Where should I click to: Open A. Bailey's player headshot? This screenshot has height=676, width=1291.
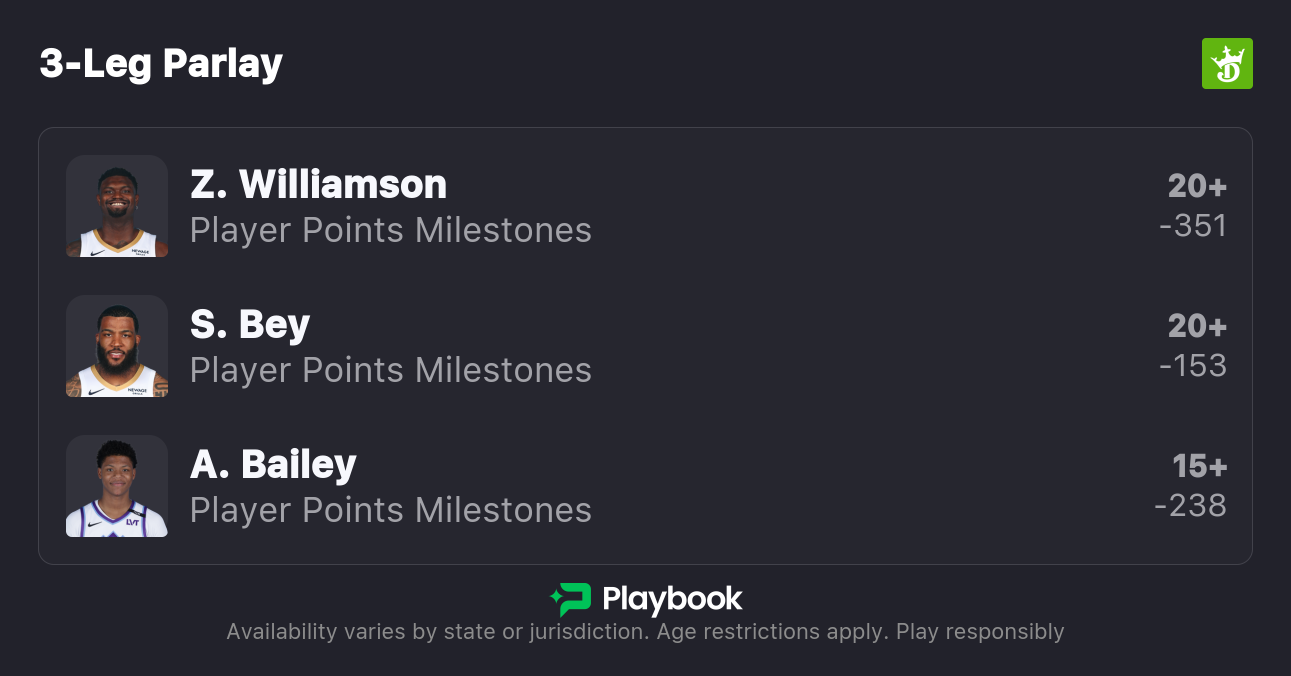pos(117,486)
